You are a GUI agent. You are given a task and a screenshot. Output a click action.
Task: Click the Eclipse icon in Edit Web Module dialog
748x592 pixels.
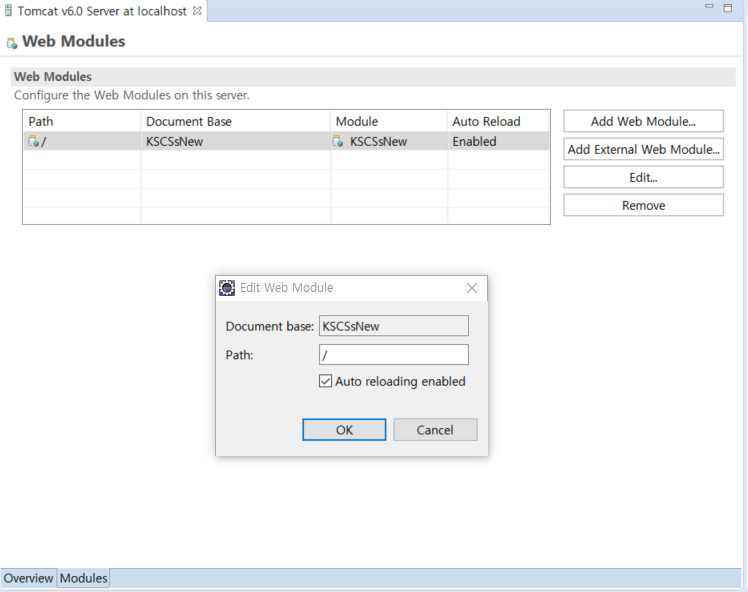coord(227,288)
